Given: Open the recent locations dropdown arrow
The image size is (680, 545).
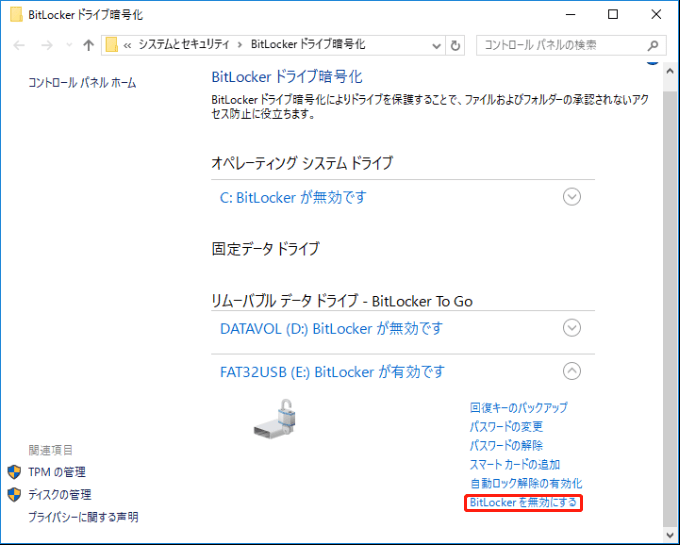Looking at the screenshot, I should [69, 45].
